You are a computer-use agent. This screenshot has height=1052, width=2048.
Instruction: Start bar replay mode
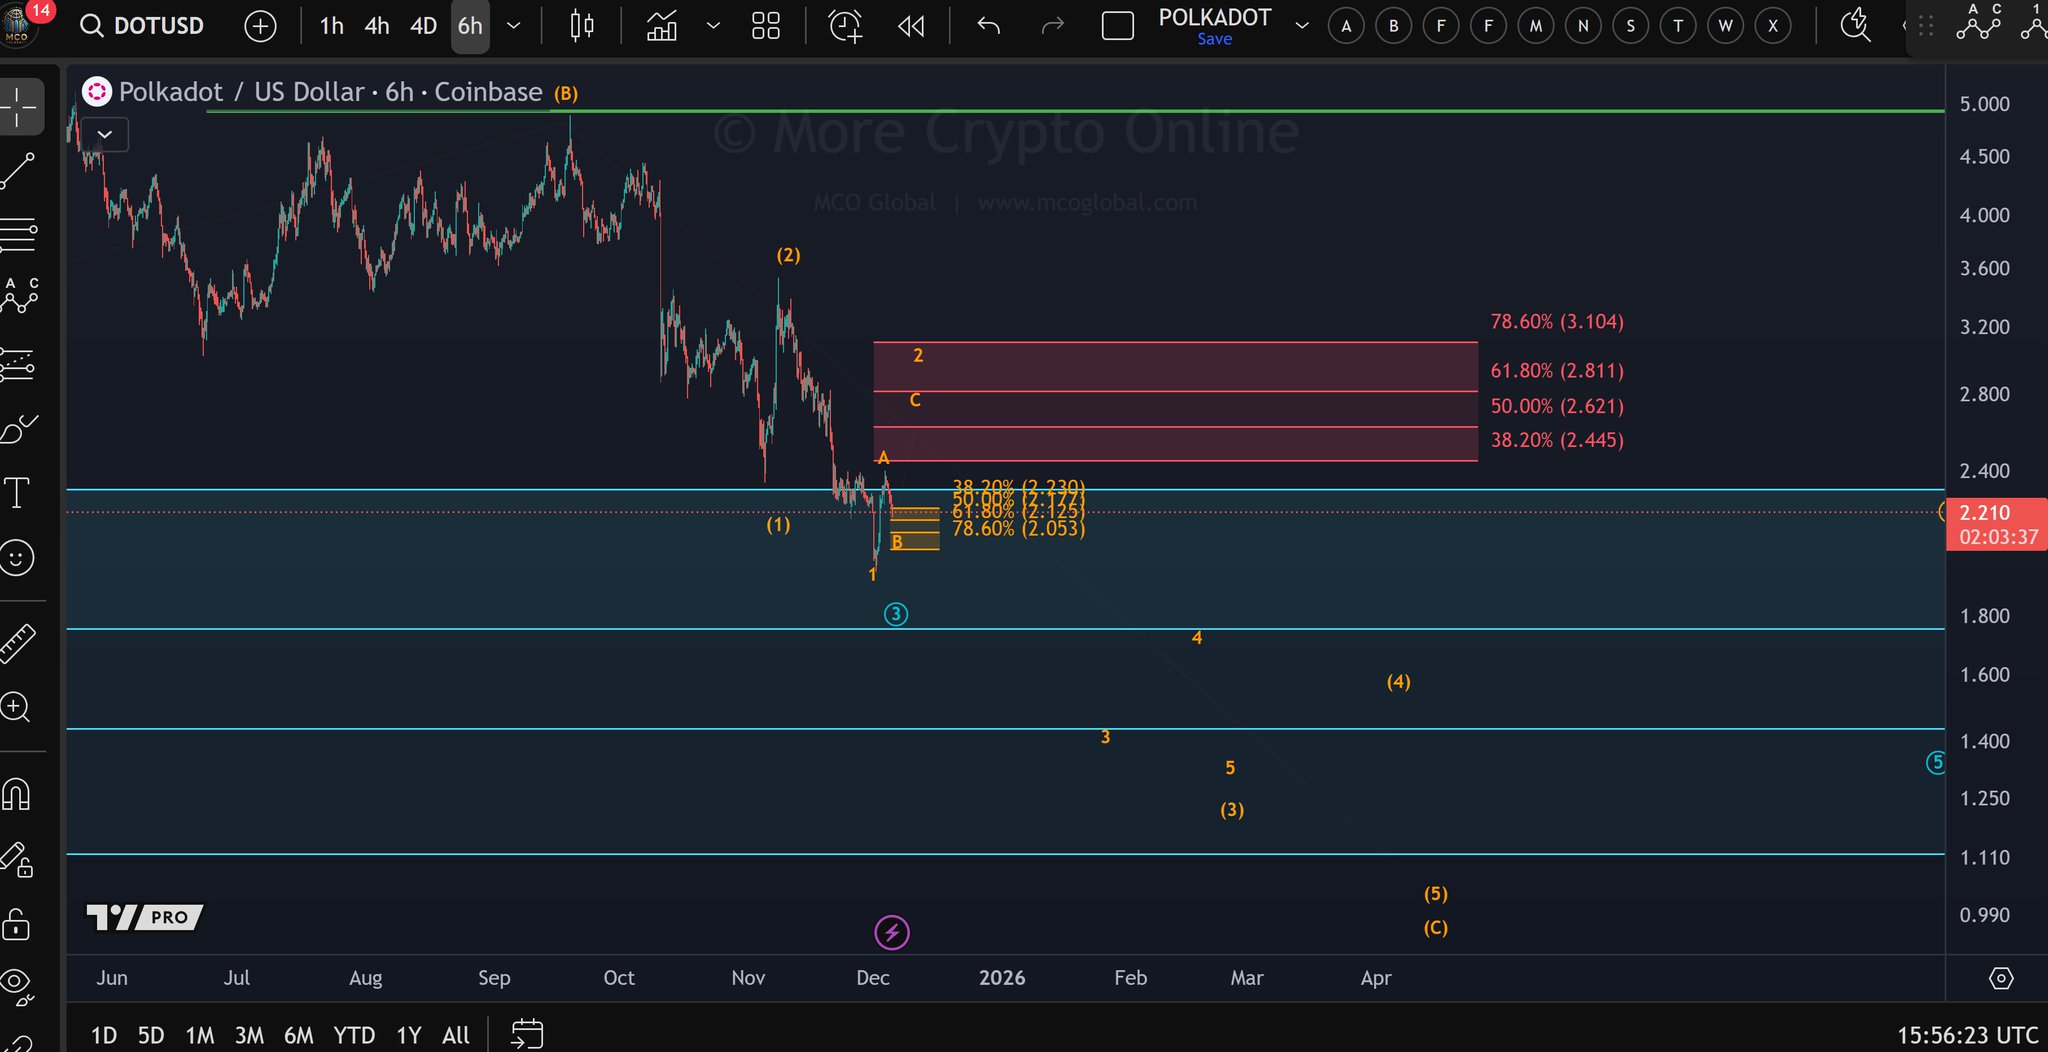911,26
